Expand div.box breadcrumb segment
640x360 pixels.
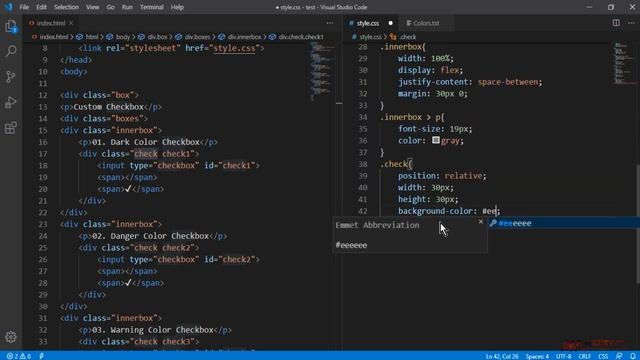coord(158,37)
